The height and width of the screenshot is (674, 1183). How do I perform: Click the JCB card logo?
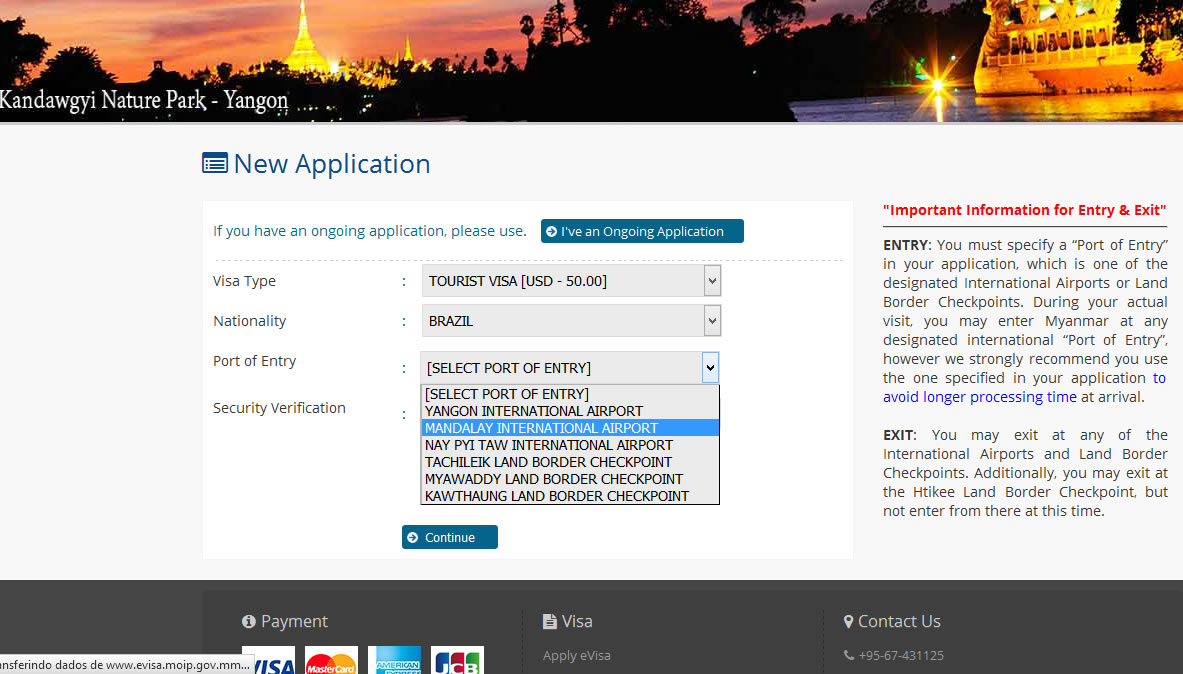tap(457, 662)
